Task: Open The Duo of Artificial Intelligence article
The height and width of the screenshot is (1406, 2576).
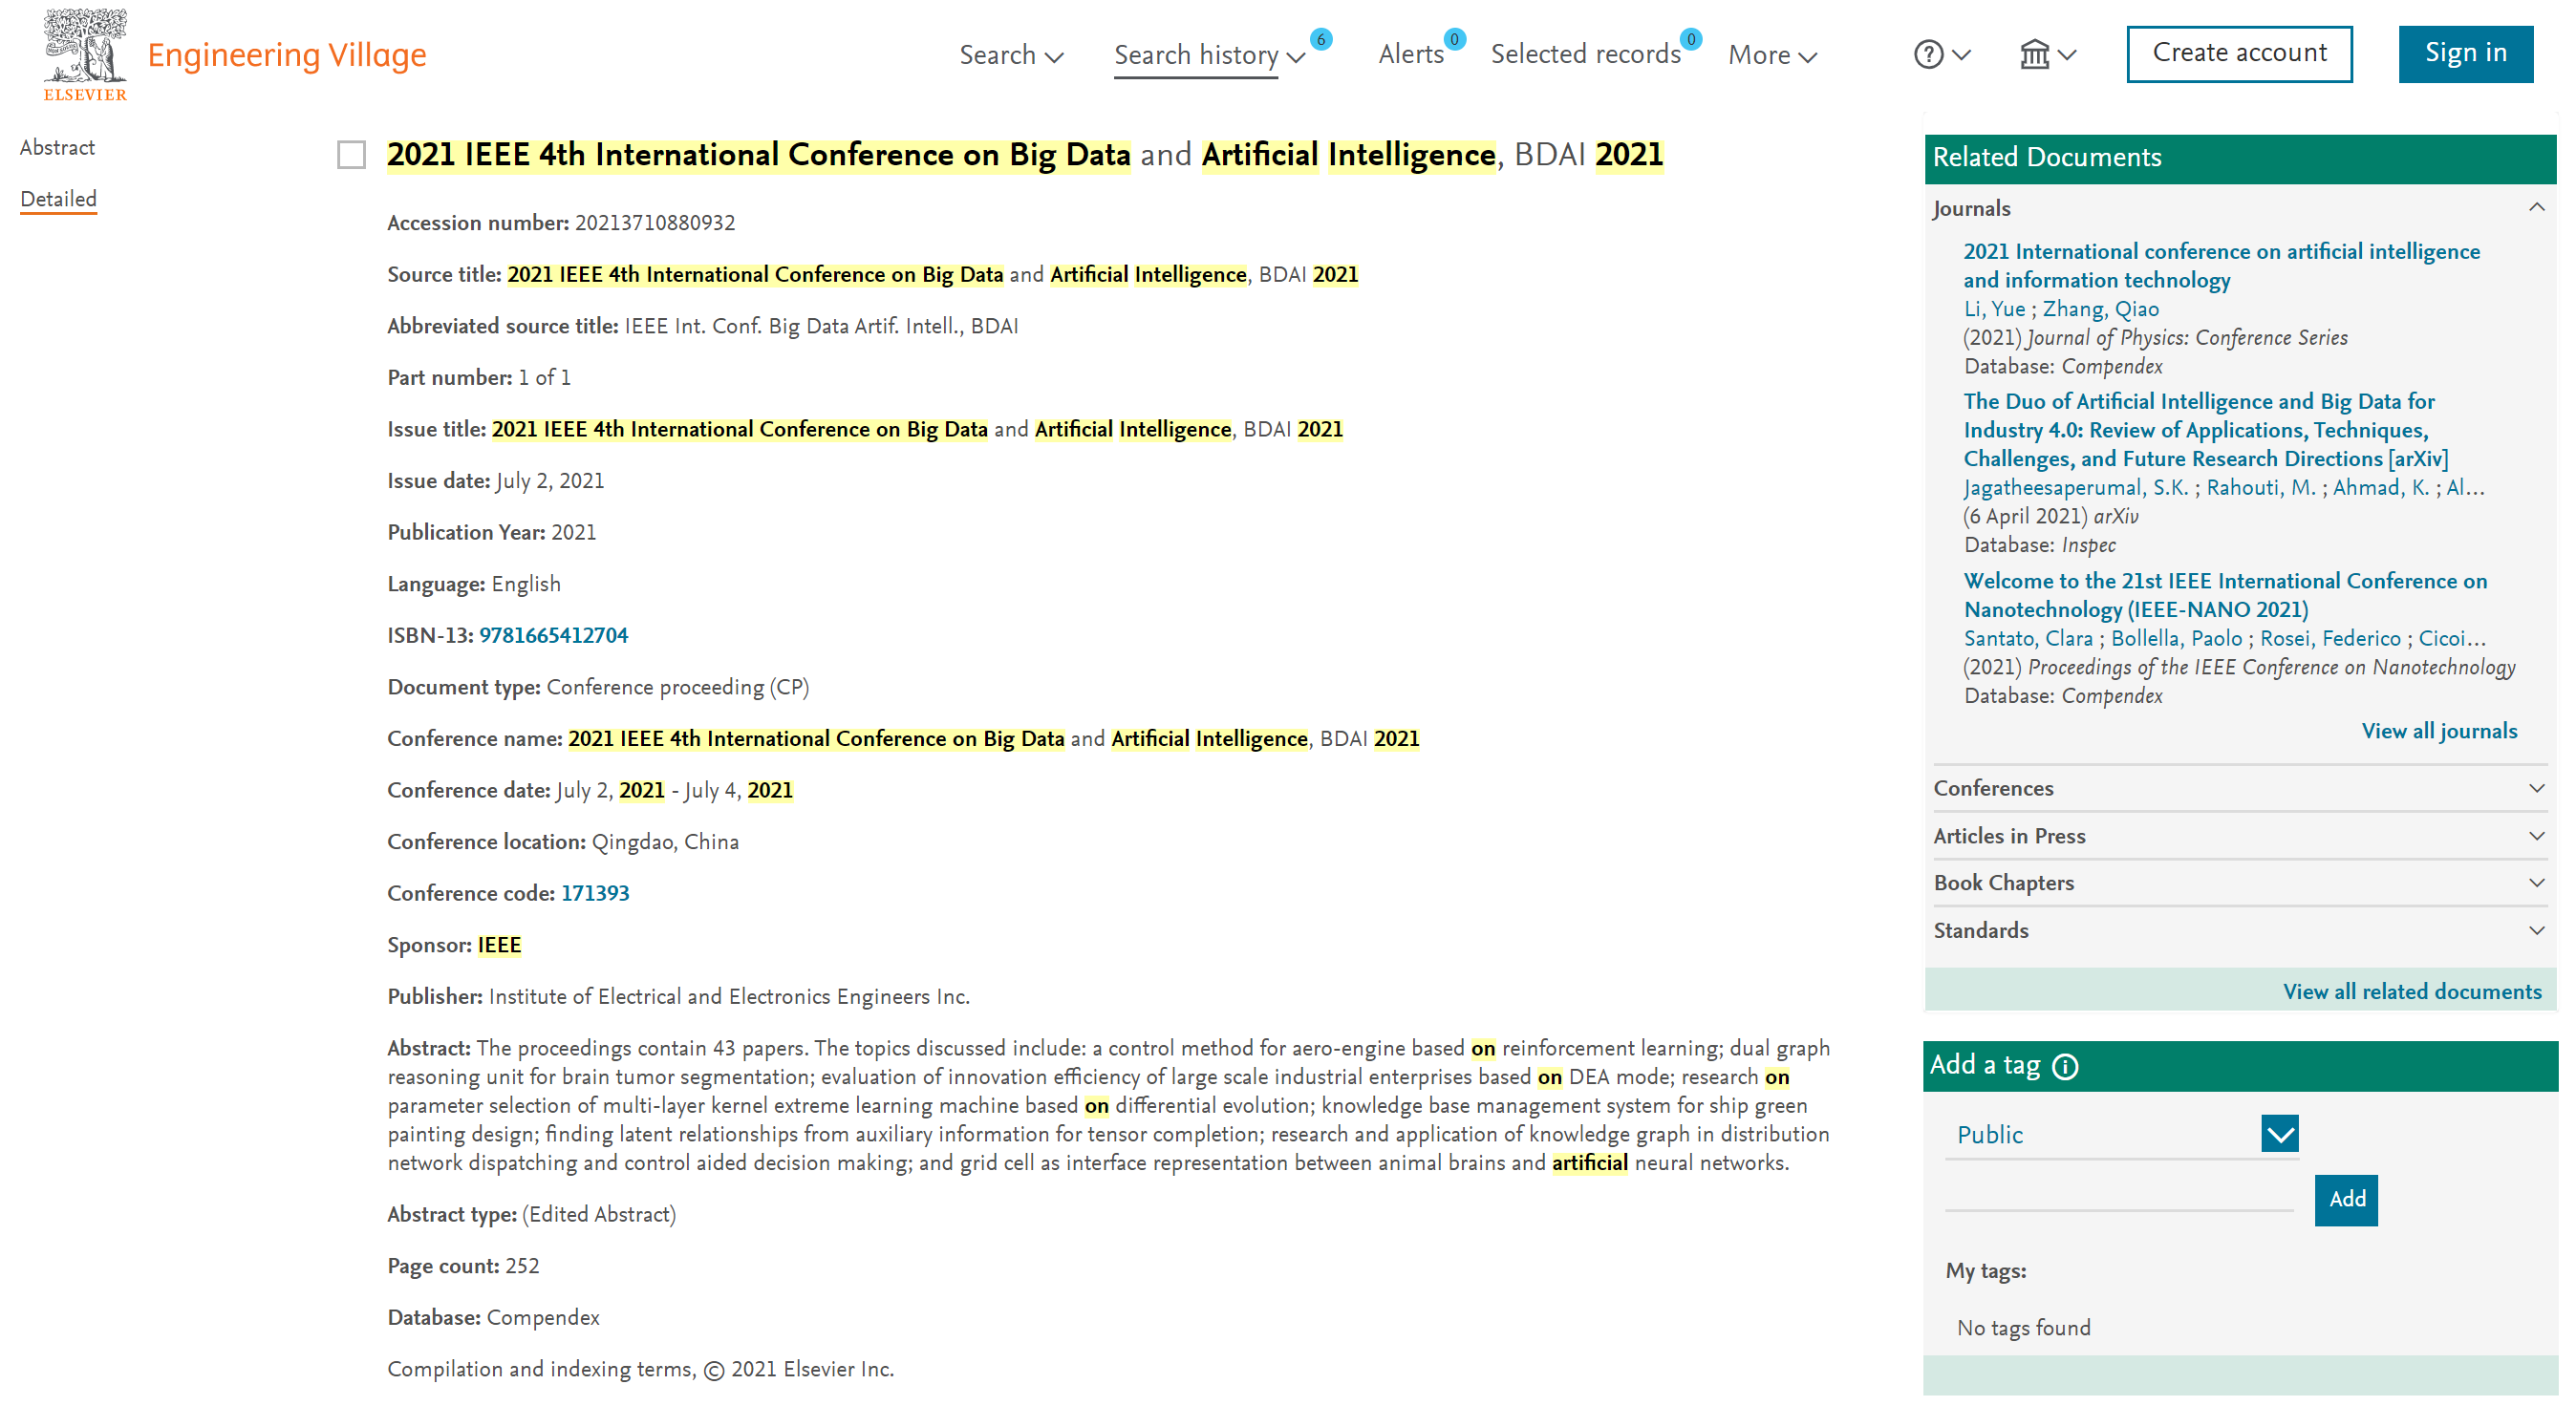Action: pos(2205,429)
